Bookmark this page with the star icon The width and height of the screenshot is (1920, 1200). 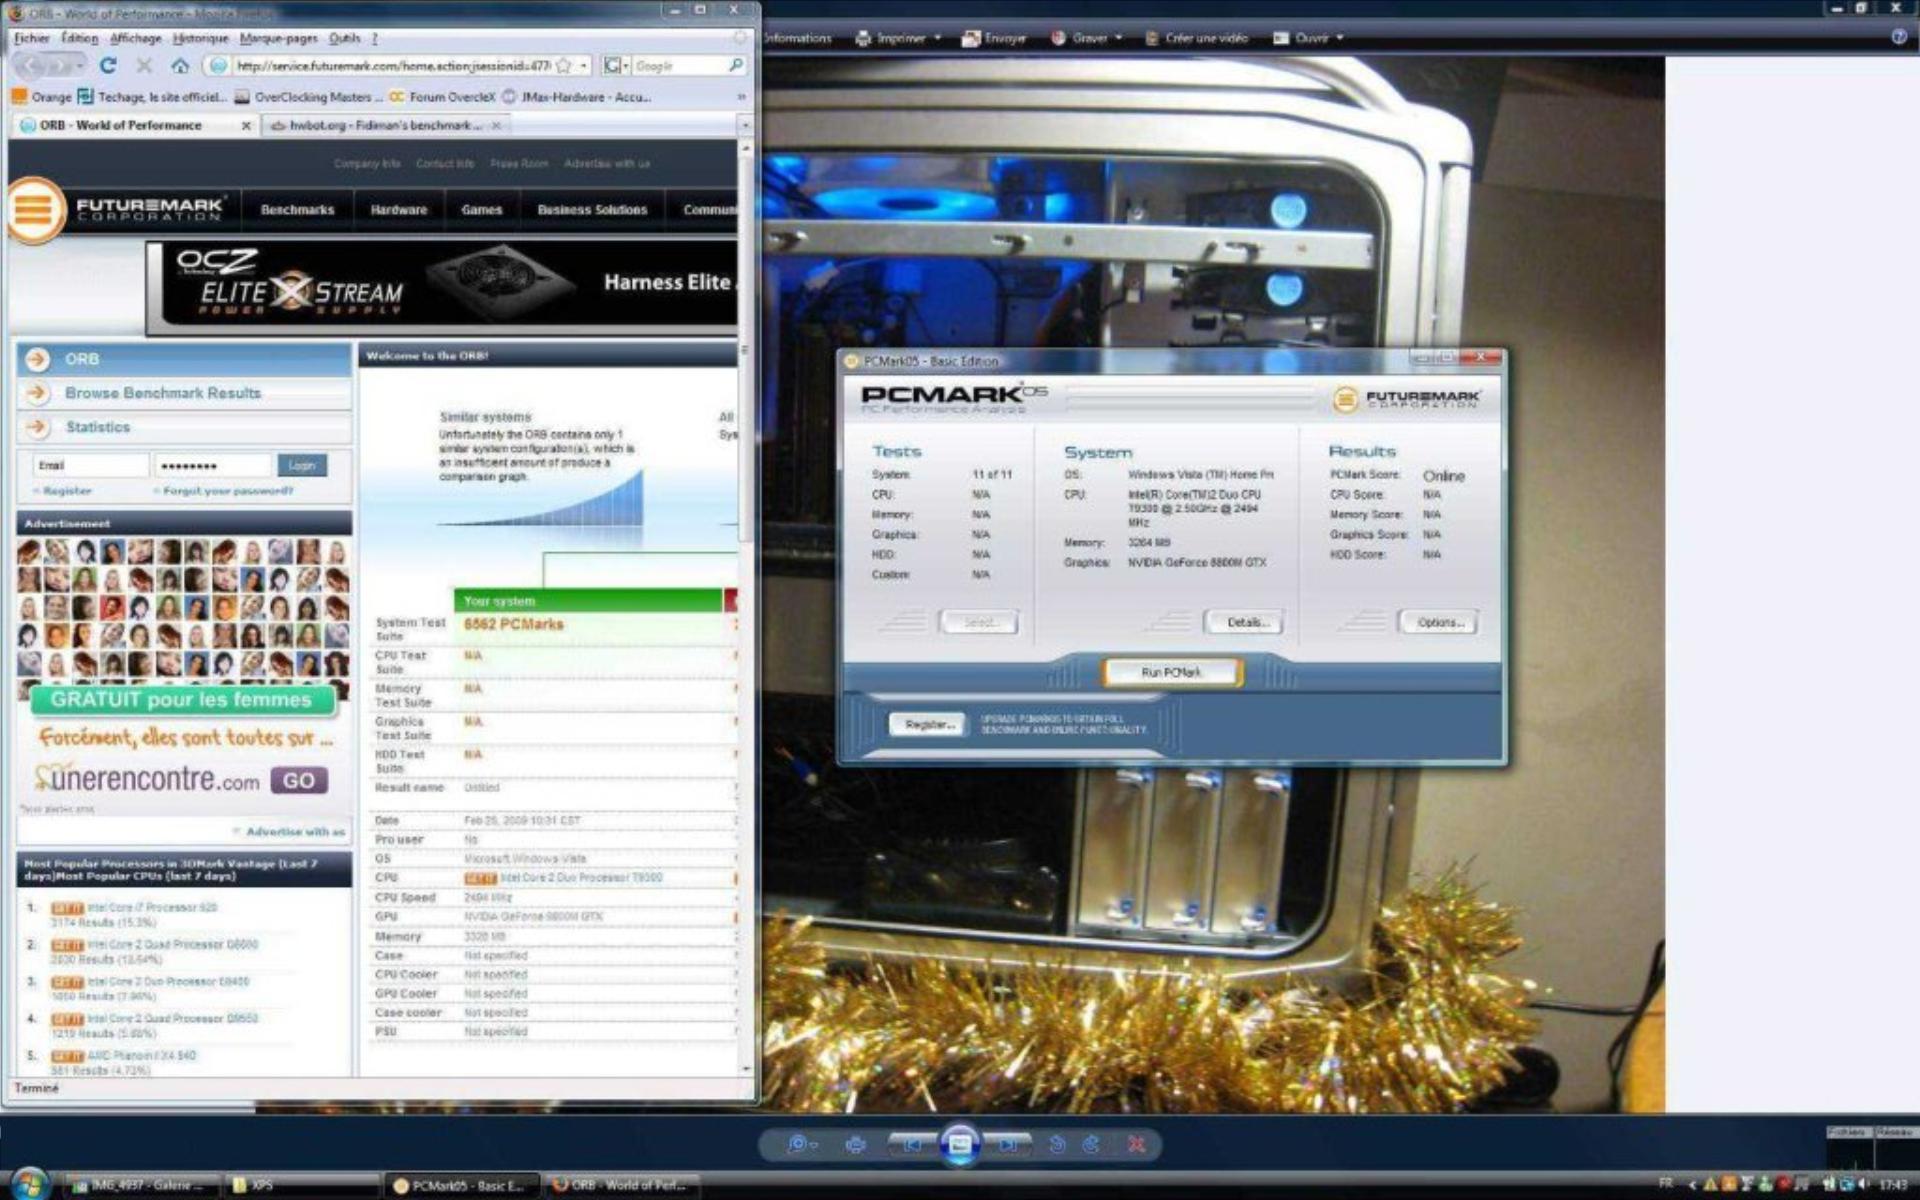[564, 66]
